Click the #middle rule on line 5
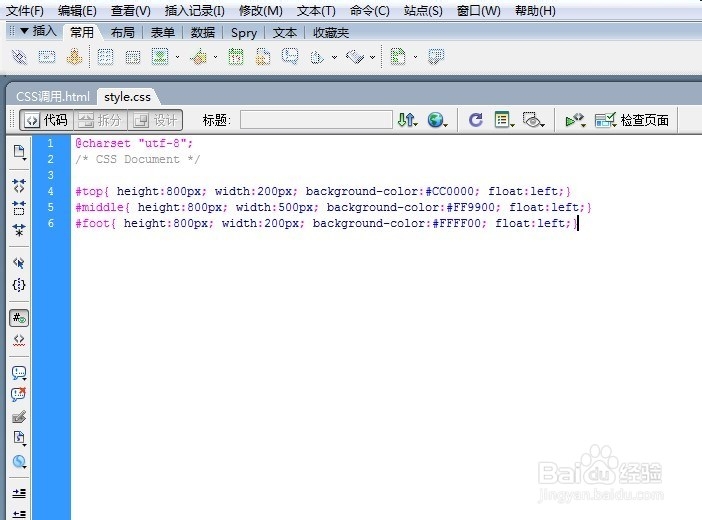Image resolution: width=702 pixels, height=520 pixels. [x=334, y=207]
